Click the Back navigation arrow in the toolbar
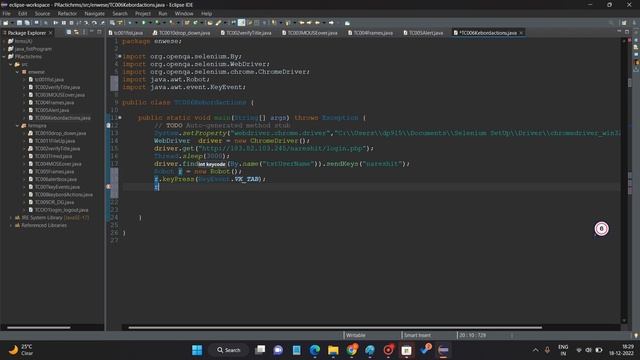The image size is (640, 360). [317, 23]
